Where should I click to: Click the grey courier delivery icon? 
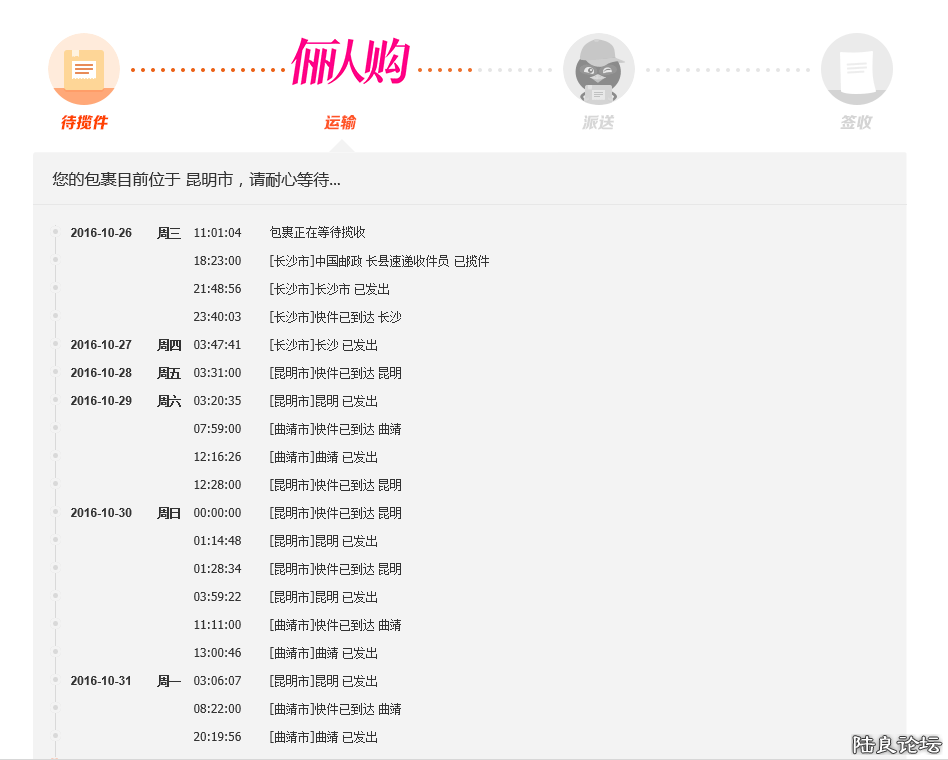(x=598, y=69)
